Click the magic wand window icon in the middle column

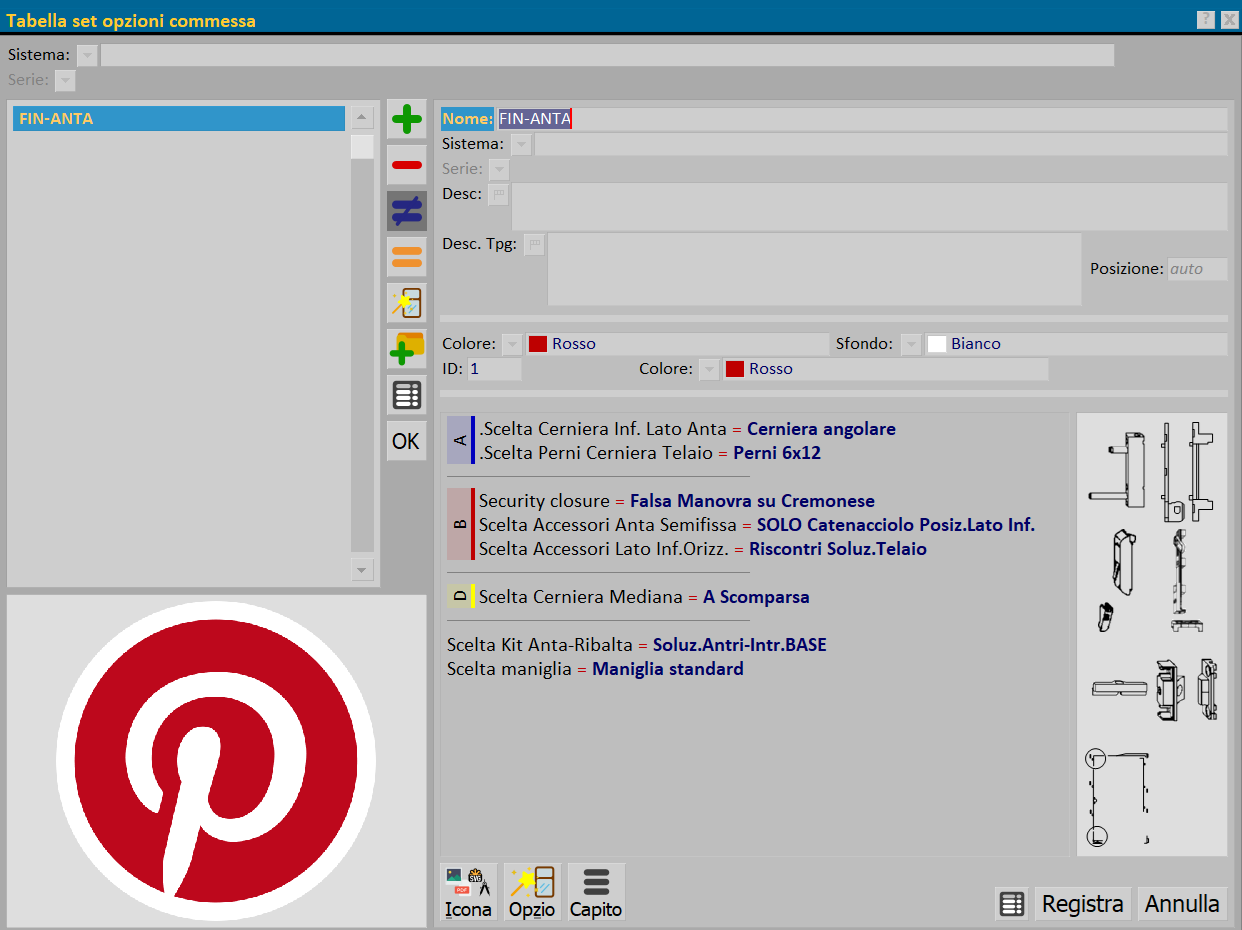point(407,303)
